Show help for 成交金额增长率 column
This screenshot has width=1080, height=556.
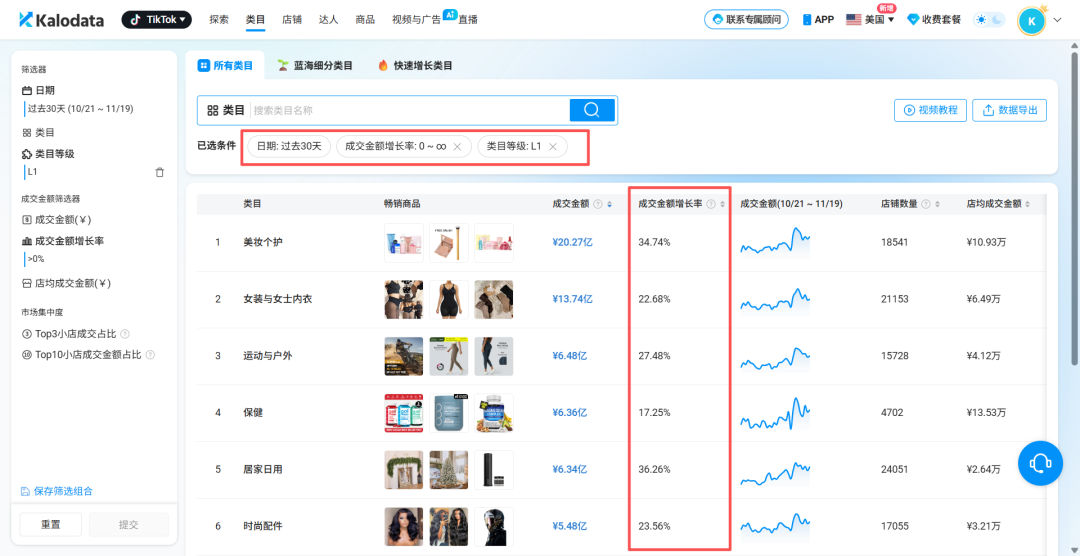(x=711, y=204)
